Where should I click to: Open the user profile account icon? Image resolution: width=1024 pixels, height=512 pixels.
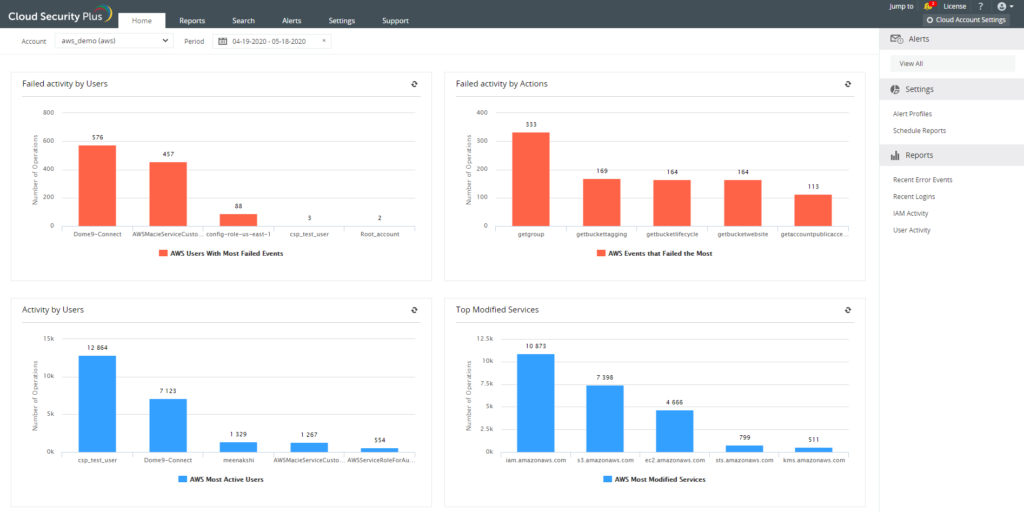1003,7
